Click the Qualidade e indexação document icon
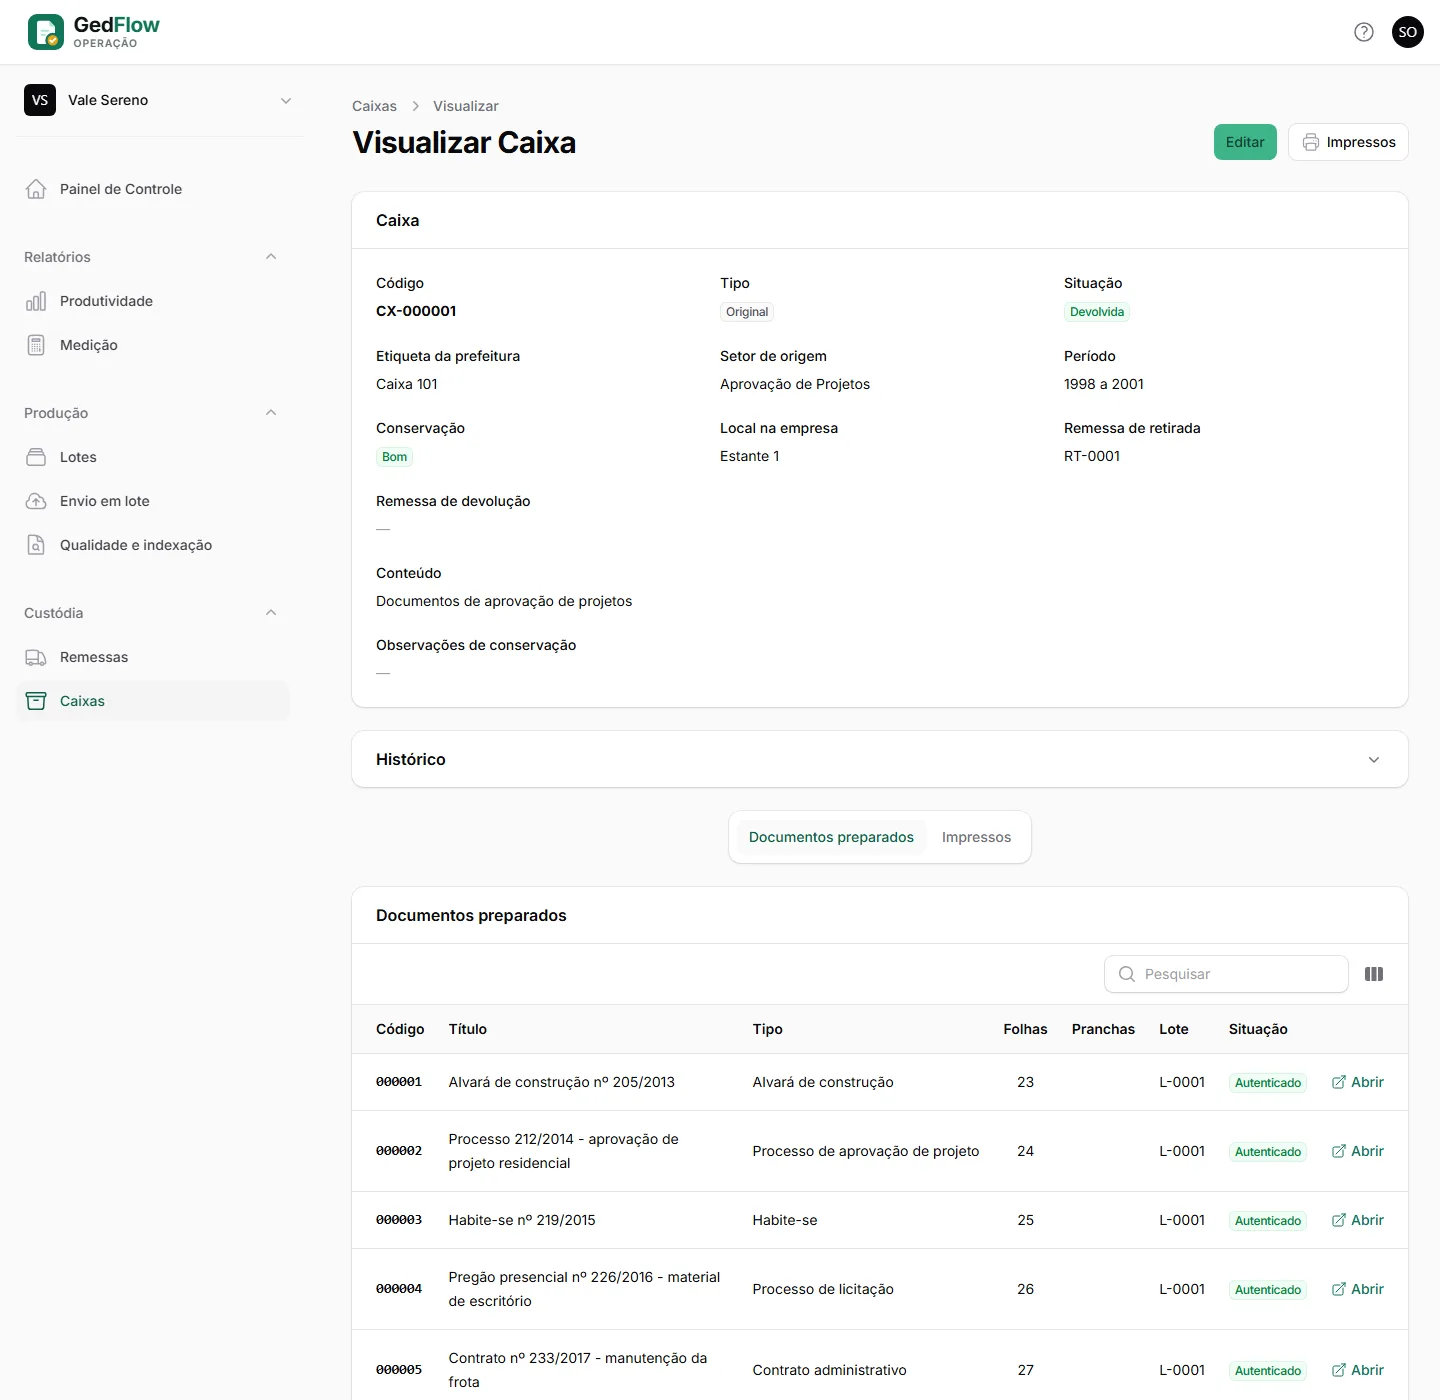The image size is (1440, 1400). click(x=36, y=545)
